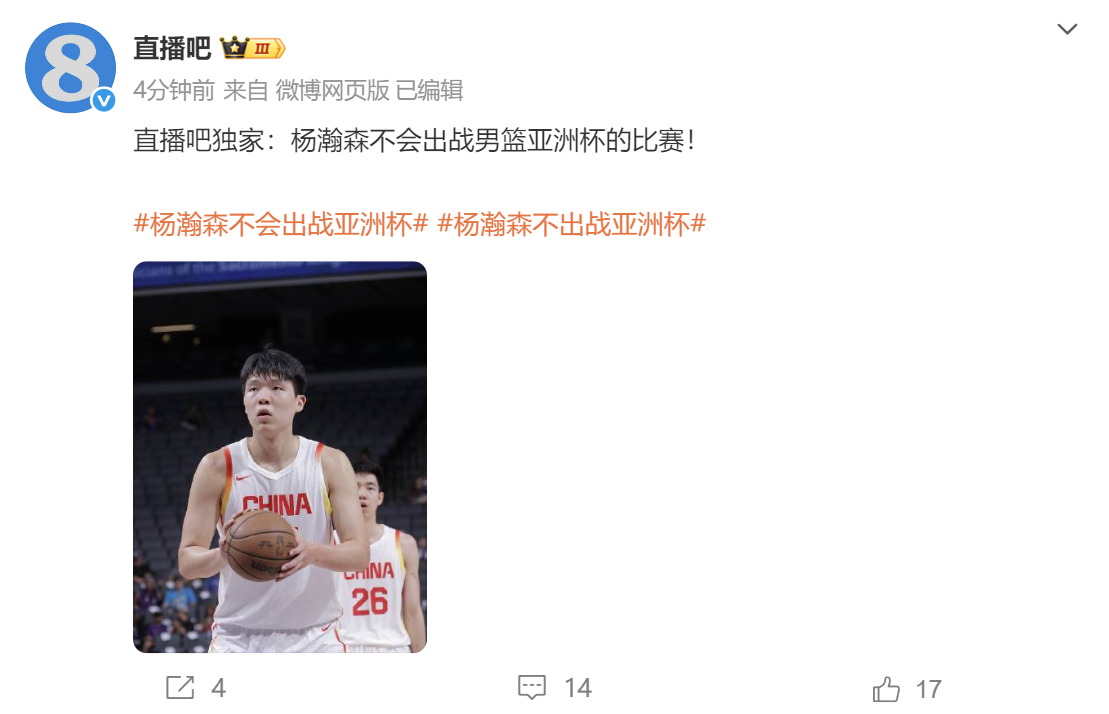Click jersey number 26 in photo
This screenshot has width=1109, height=714.
pos(369,602)
